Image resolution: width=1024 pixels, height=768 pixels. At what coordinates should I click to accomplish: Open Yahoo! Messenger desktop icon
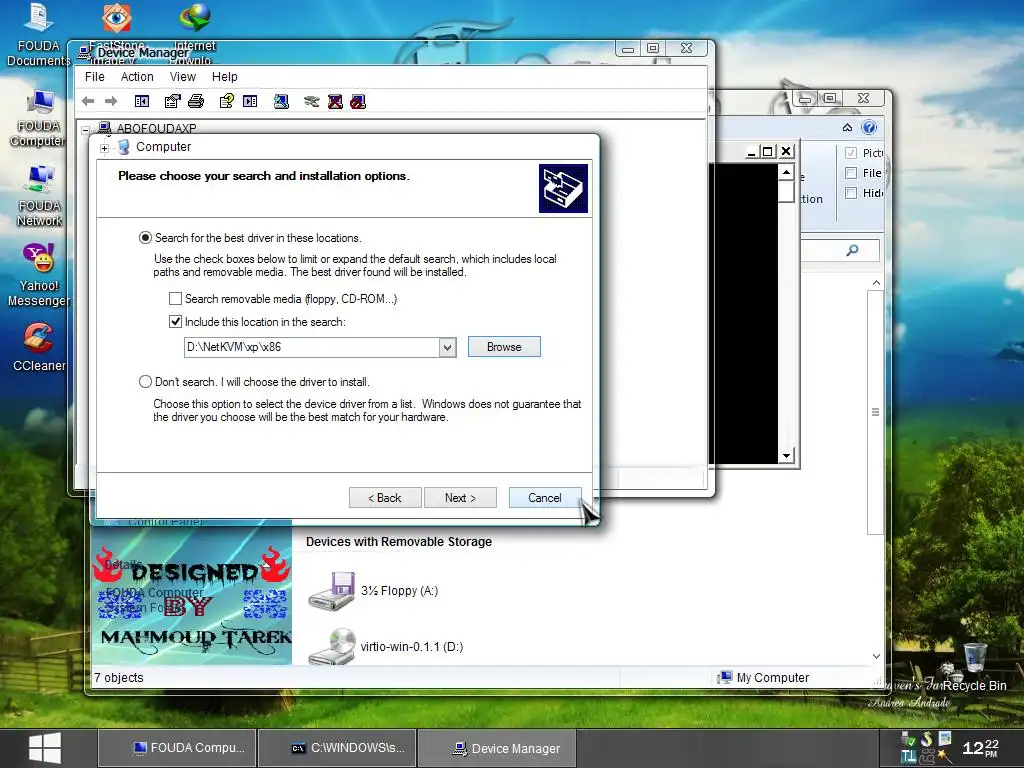click(x=39, y=274)
